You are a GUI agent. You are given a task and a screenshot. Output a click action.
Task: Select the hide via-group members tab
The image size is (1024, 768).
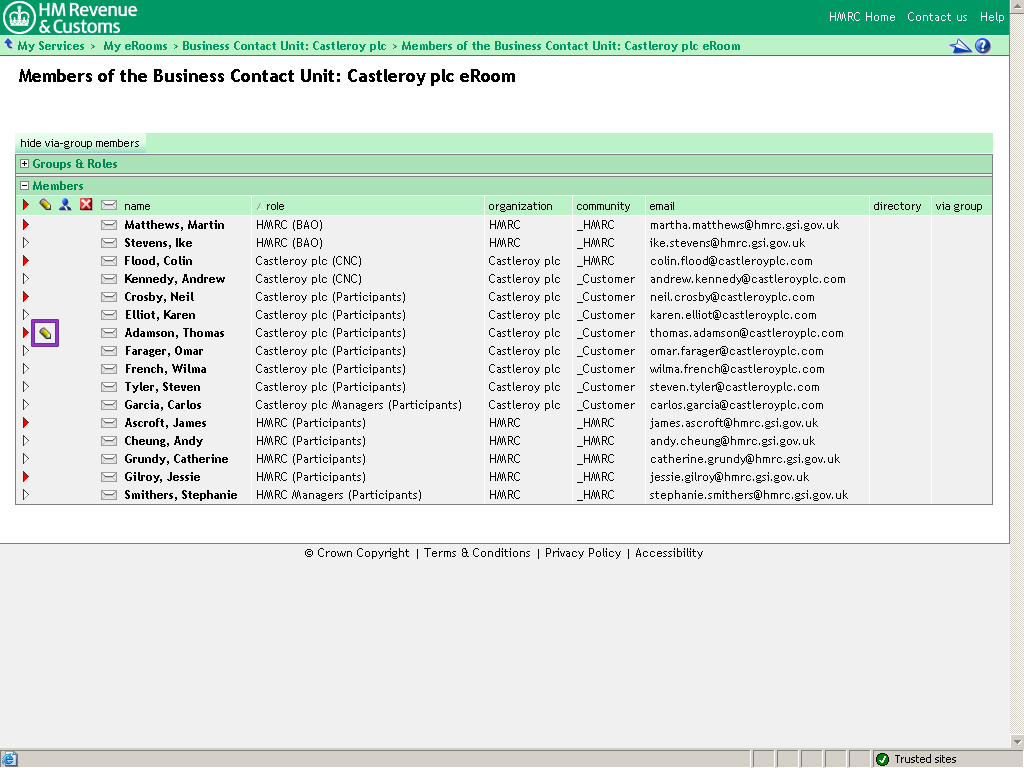click(x=80, y=143)
